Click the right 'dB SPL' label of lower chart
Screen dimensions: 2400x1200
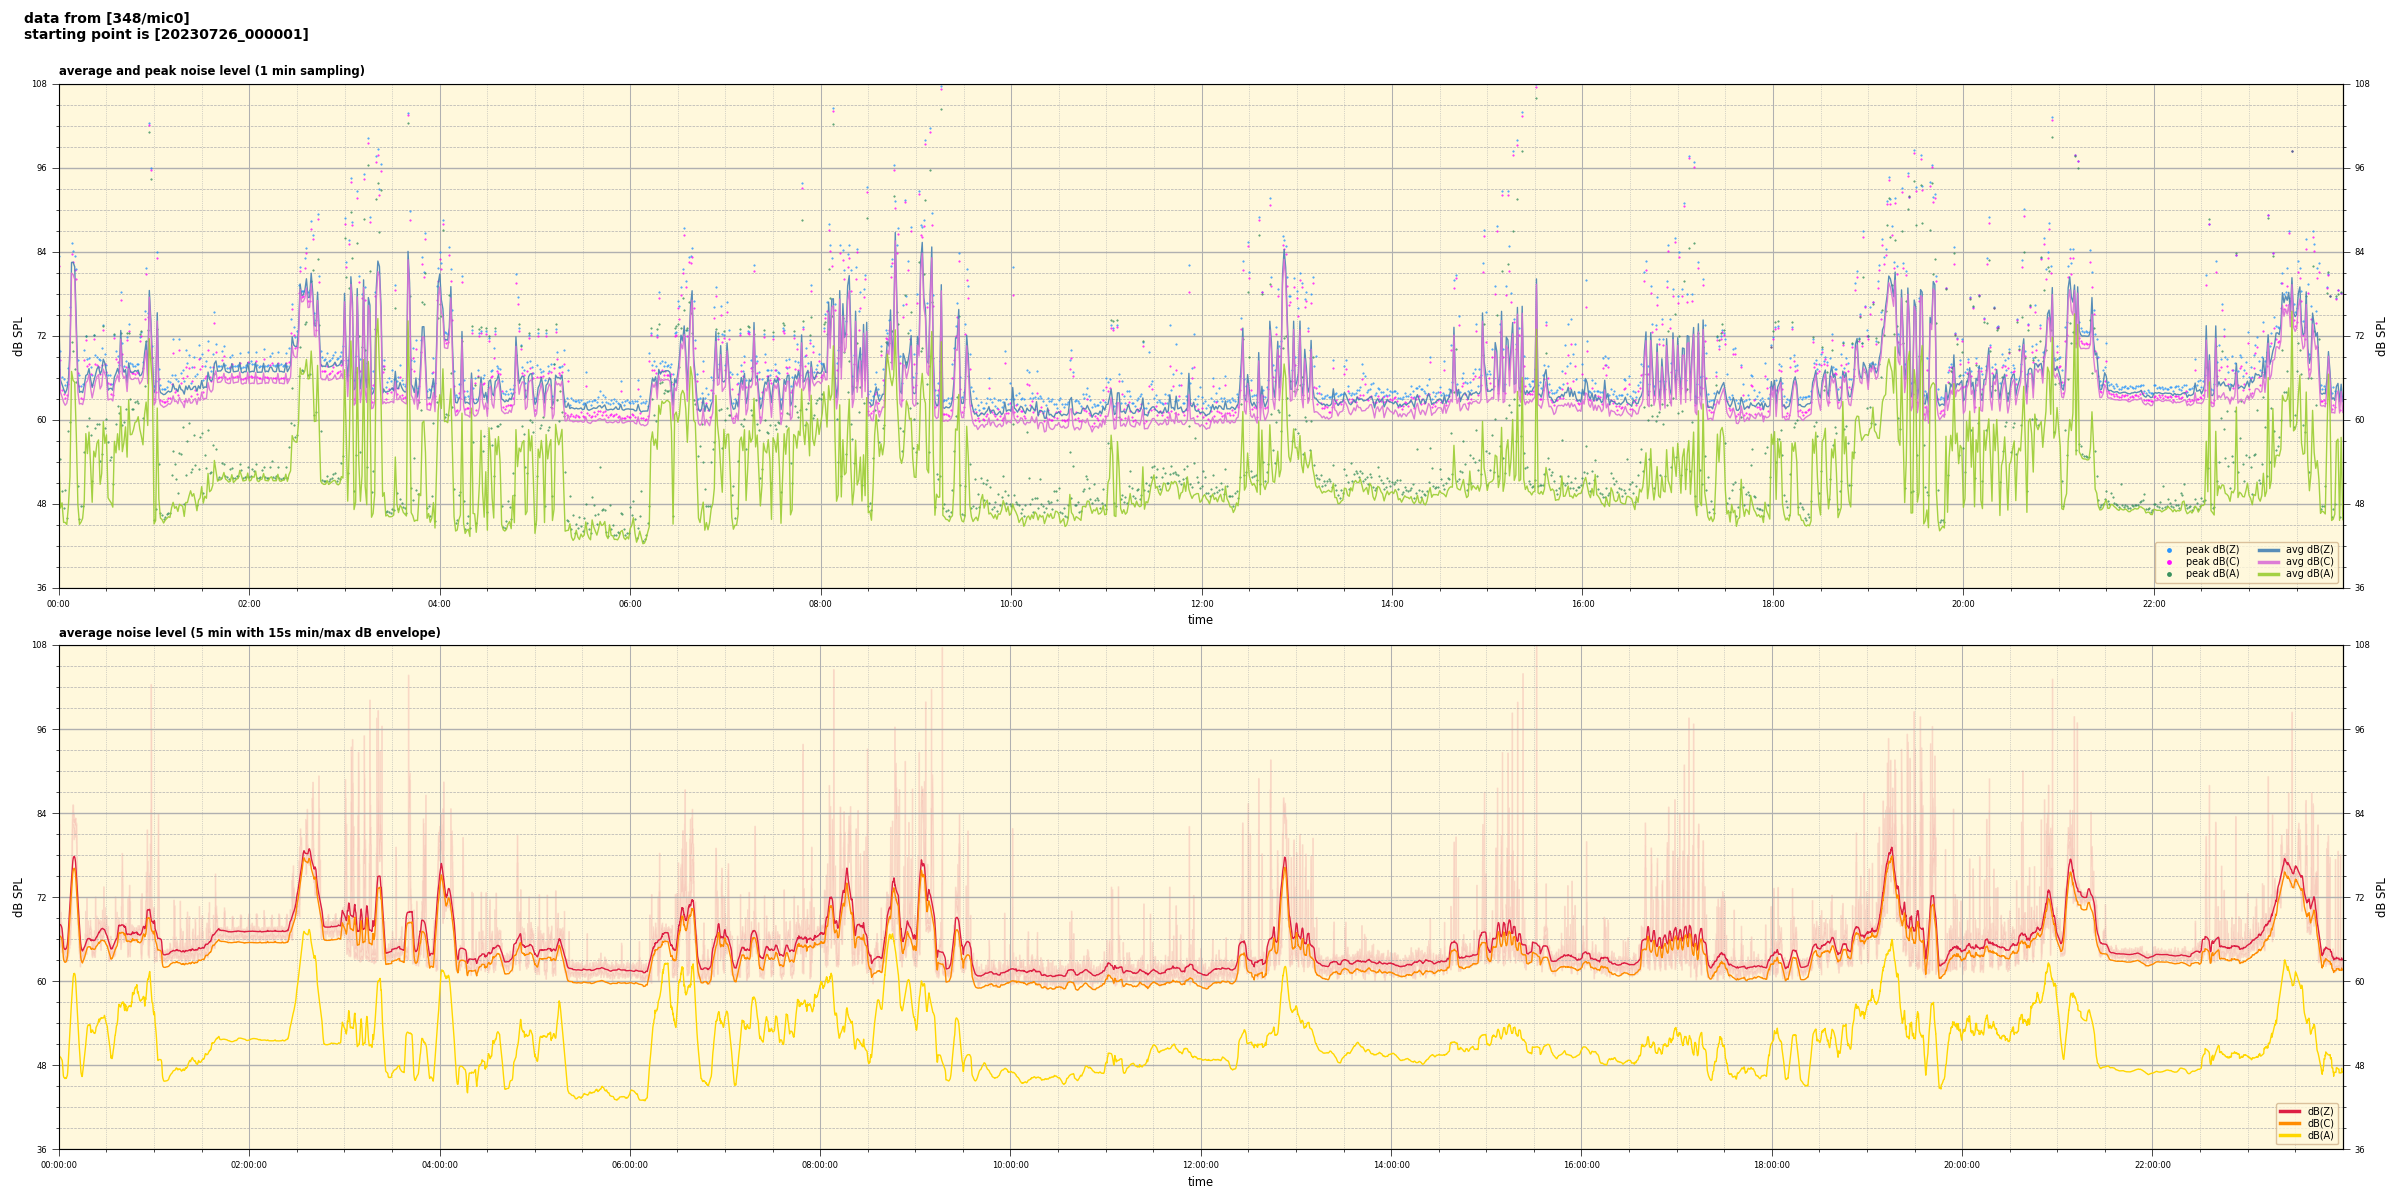2381,897
